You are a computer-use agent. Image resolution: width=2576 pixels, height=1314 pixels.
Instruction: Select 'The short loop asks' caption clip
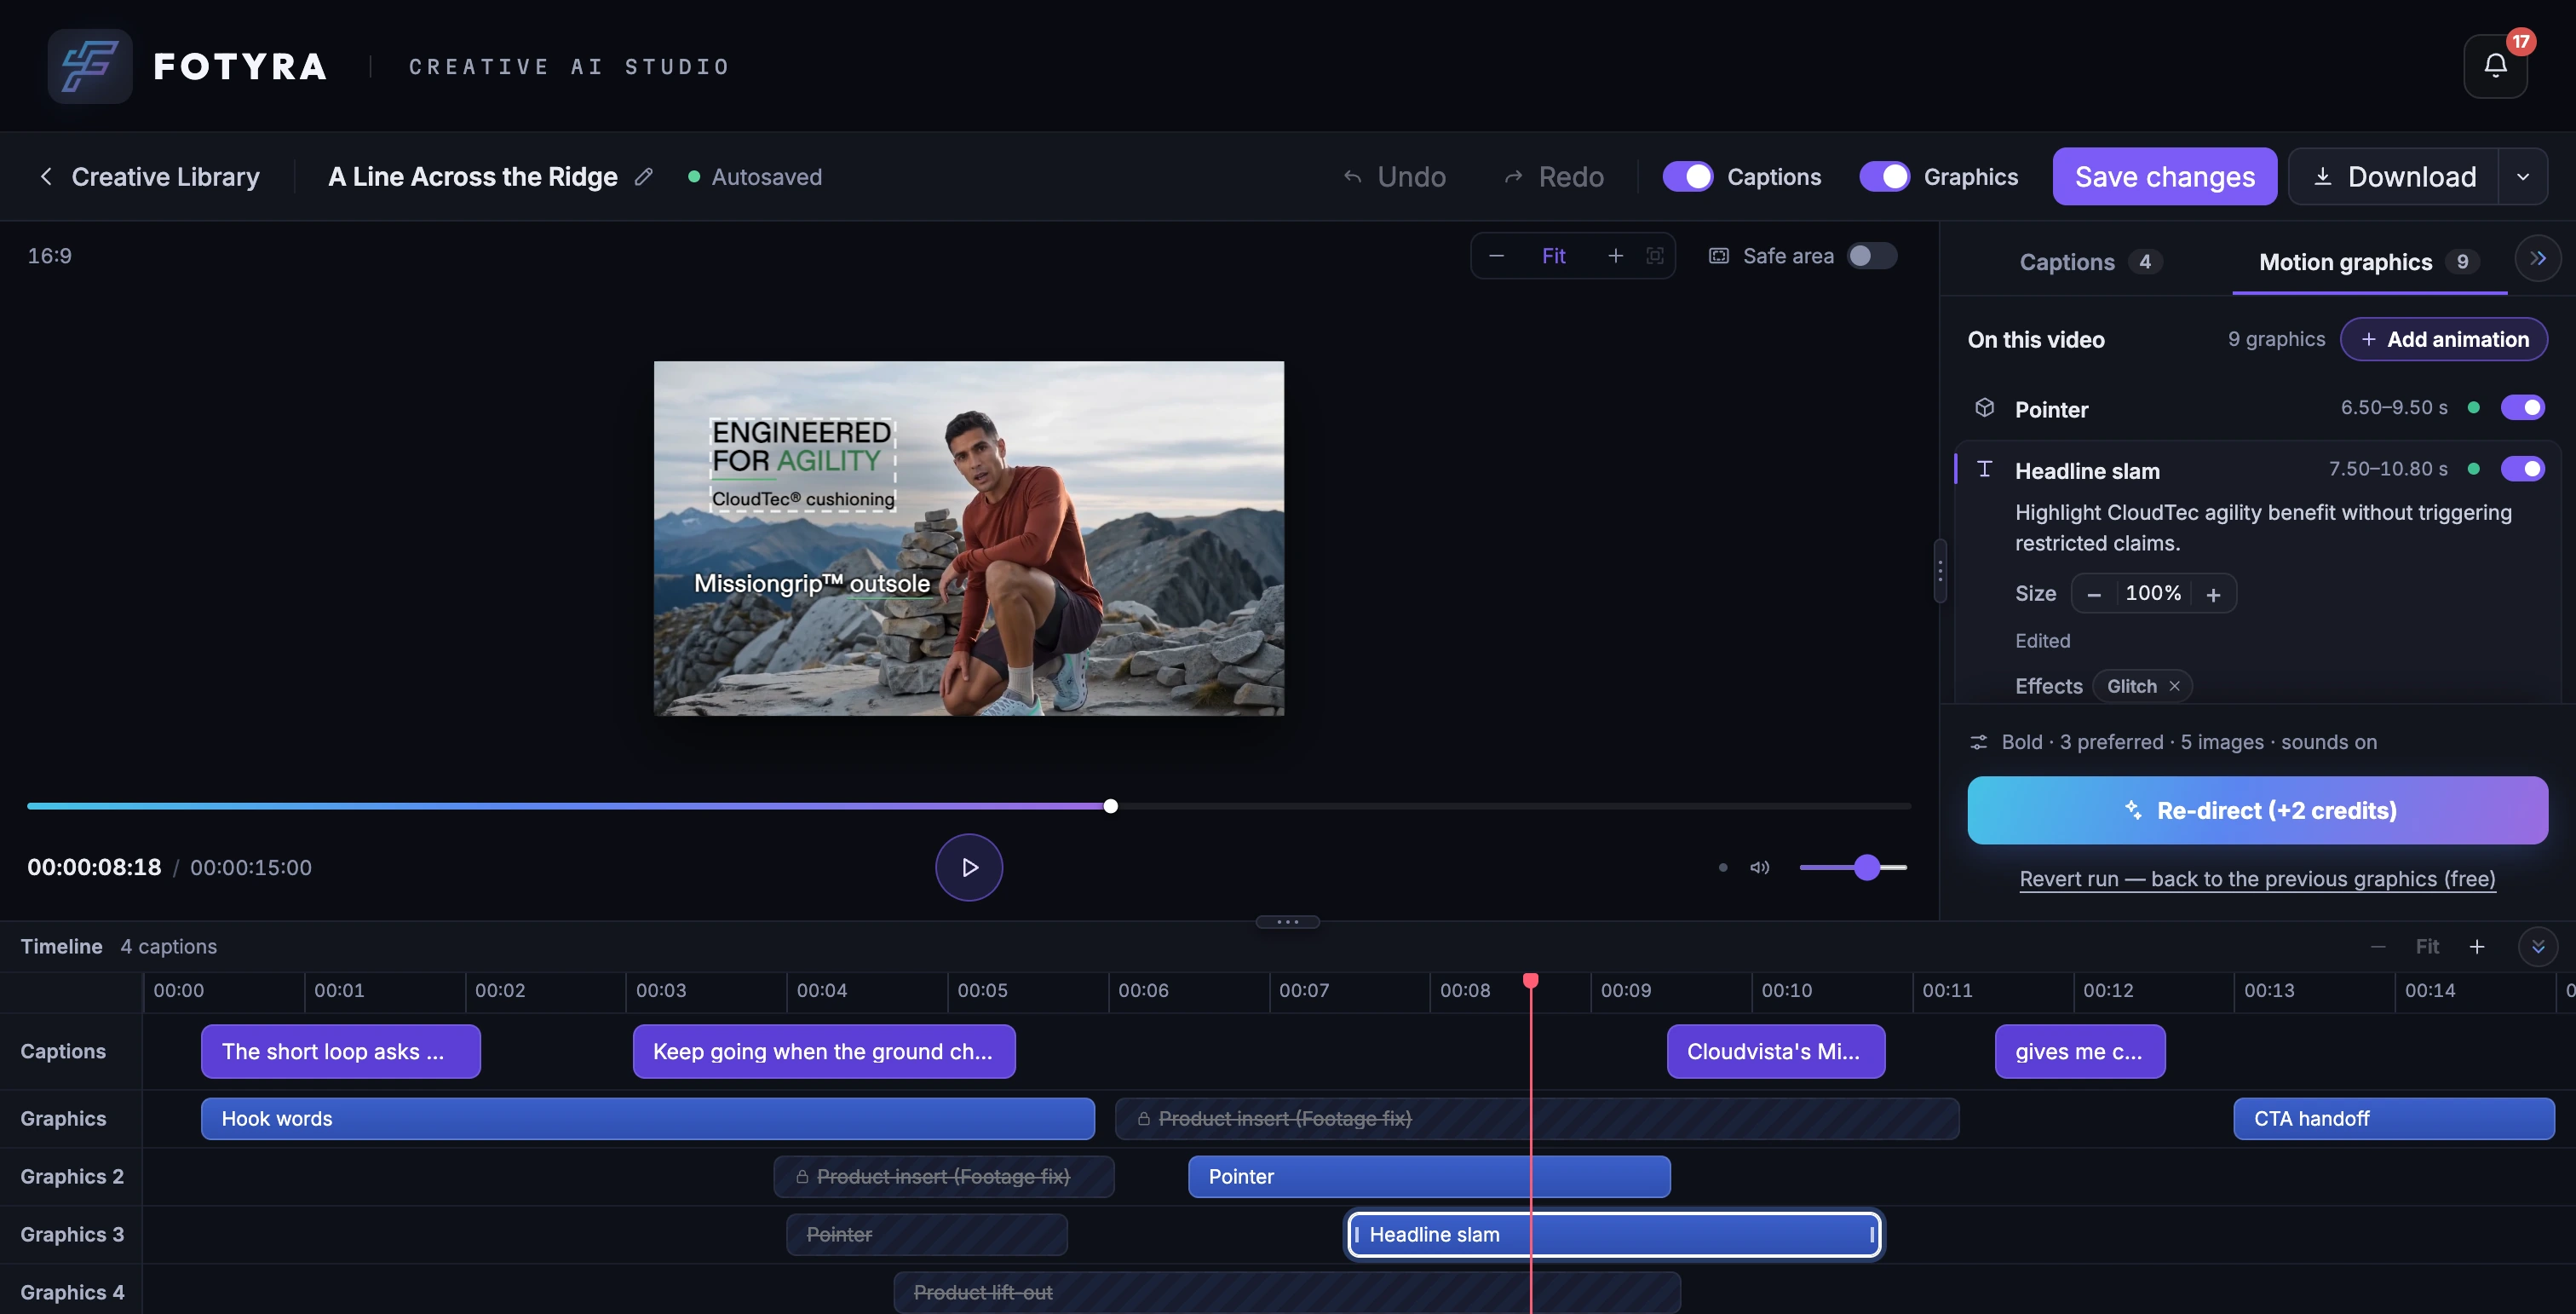click(x=340, y=1051)
